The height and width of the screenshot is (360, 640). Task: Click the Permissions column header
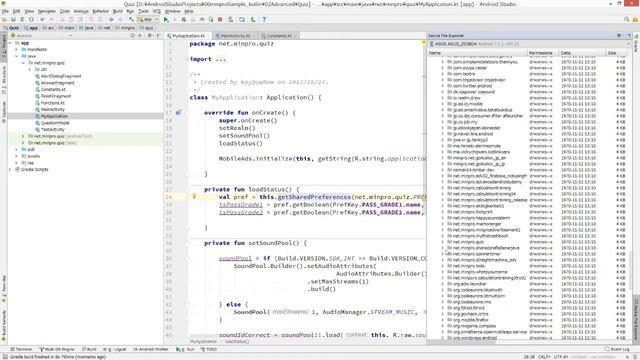point(542,53)
